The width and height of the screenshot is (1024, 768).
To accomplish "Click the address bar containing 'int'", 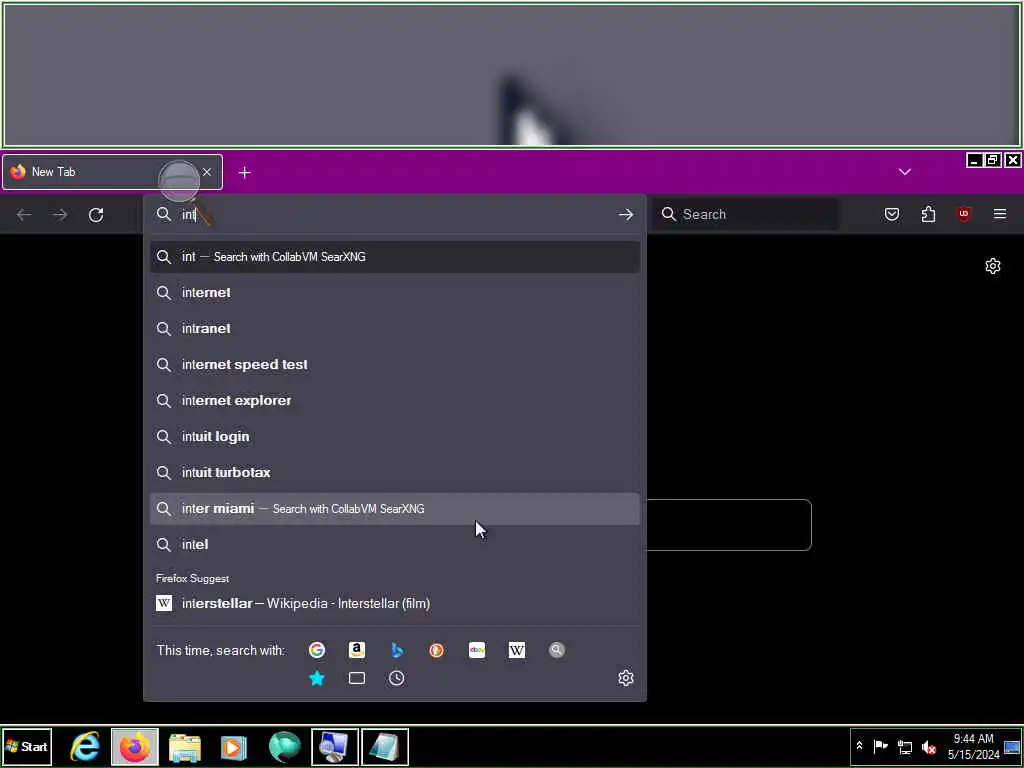I will point(395,214).
